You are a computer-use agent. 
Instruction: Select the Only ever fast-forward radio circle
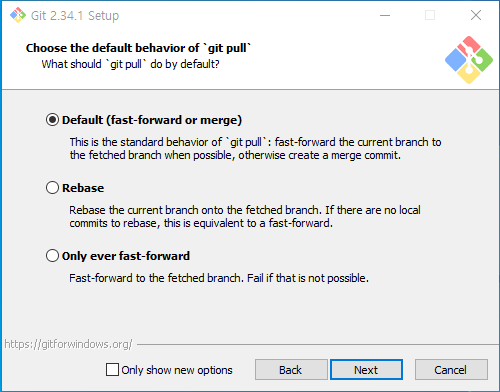tap(52, 256)
